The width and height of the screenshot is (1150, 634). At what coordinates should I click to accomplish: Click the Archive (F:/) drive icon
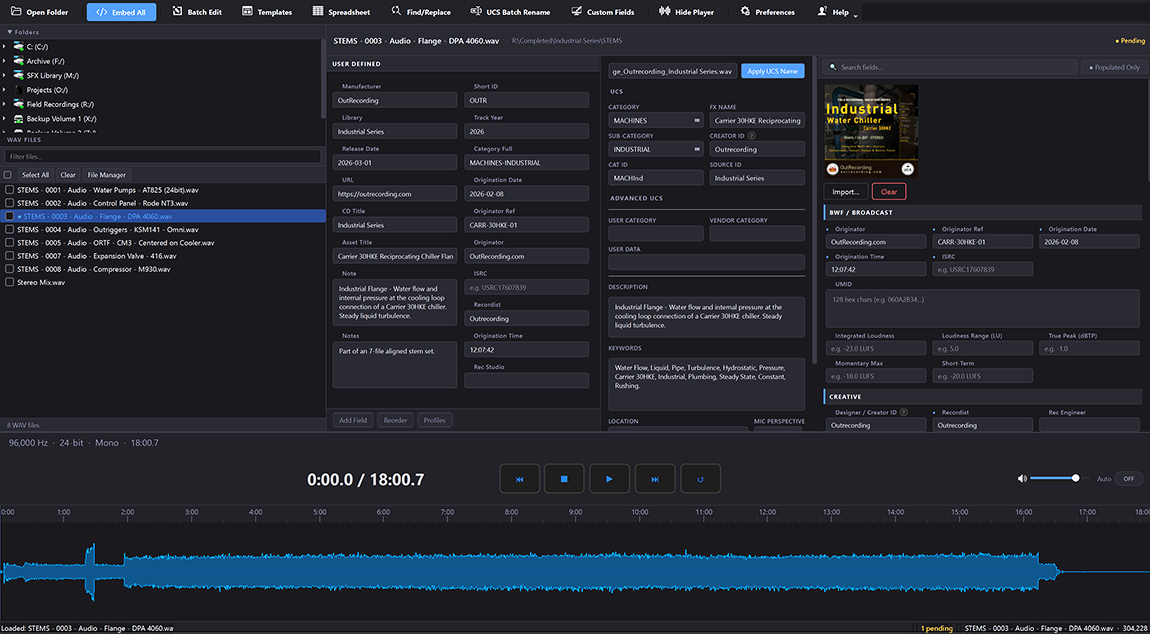coord(19,62)
